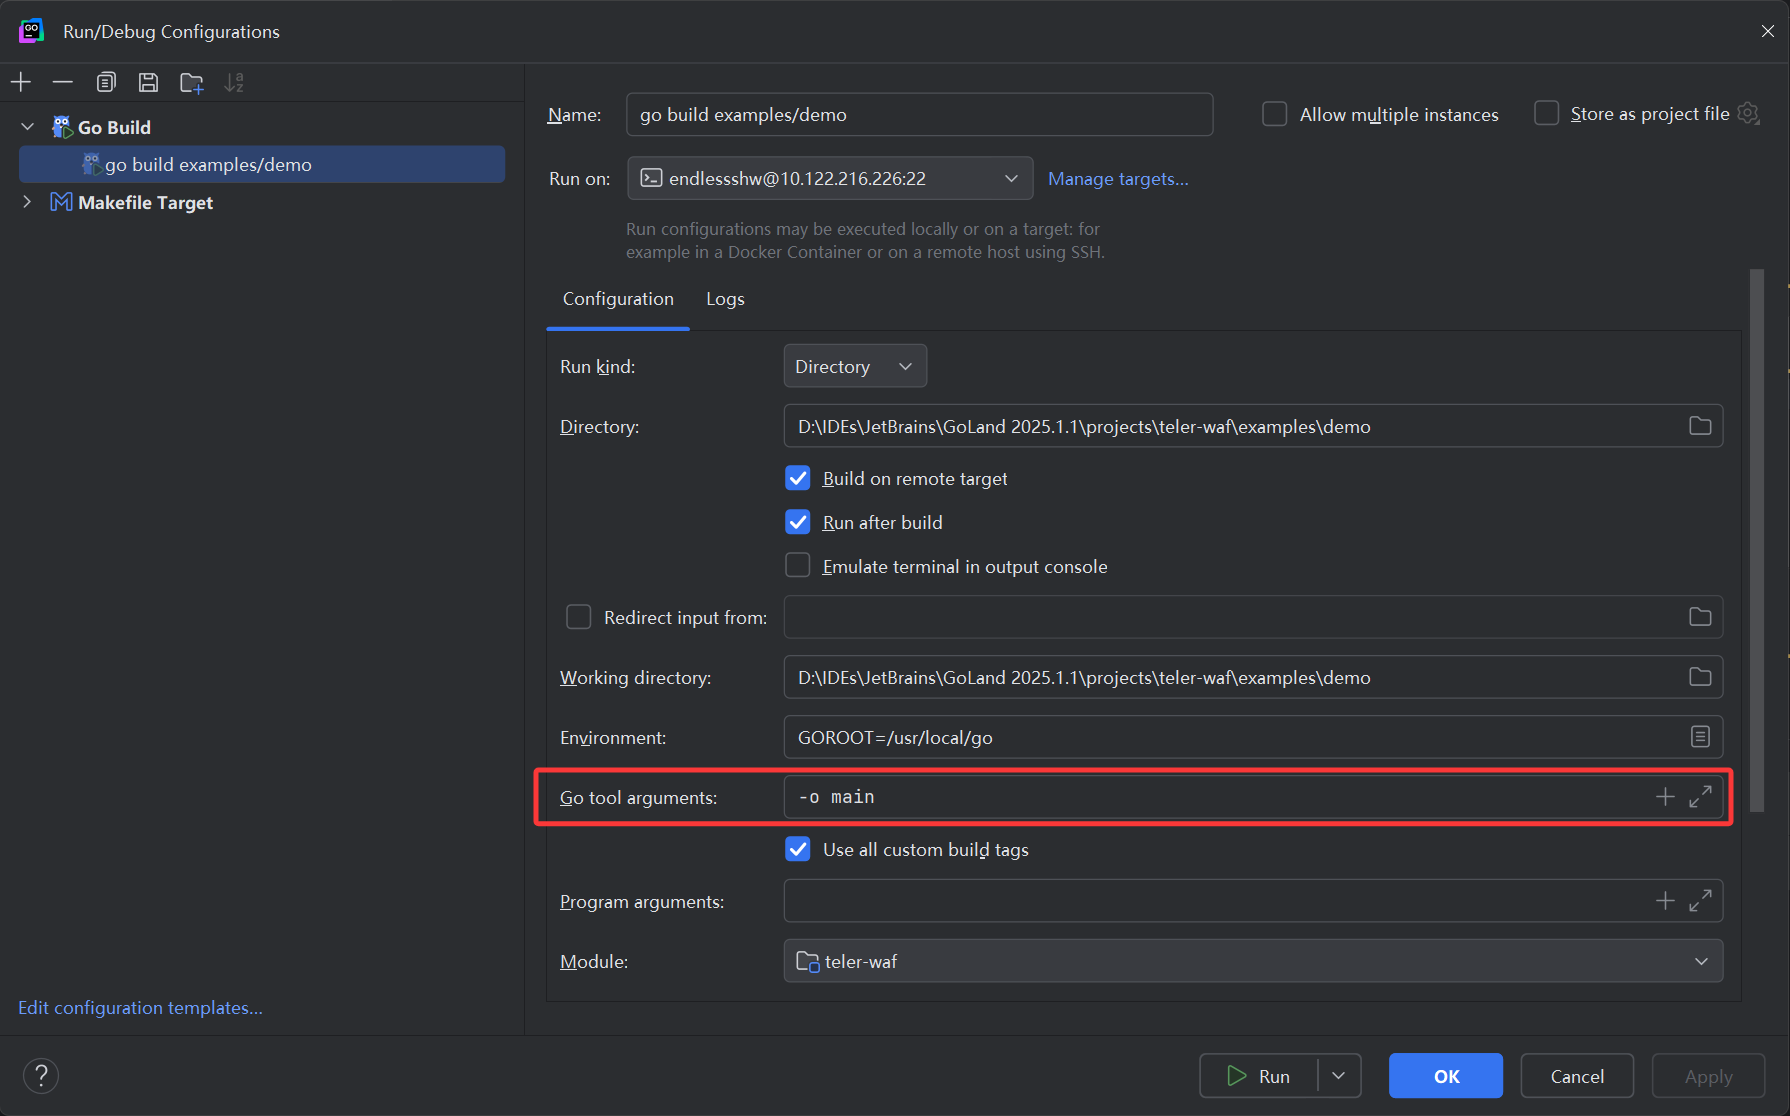1790x1116 pixels.
Task: Select the Go Build group item
Action: (114, 127)
